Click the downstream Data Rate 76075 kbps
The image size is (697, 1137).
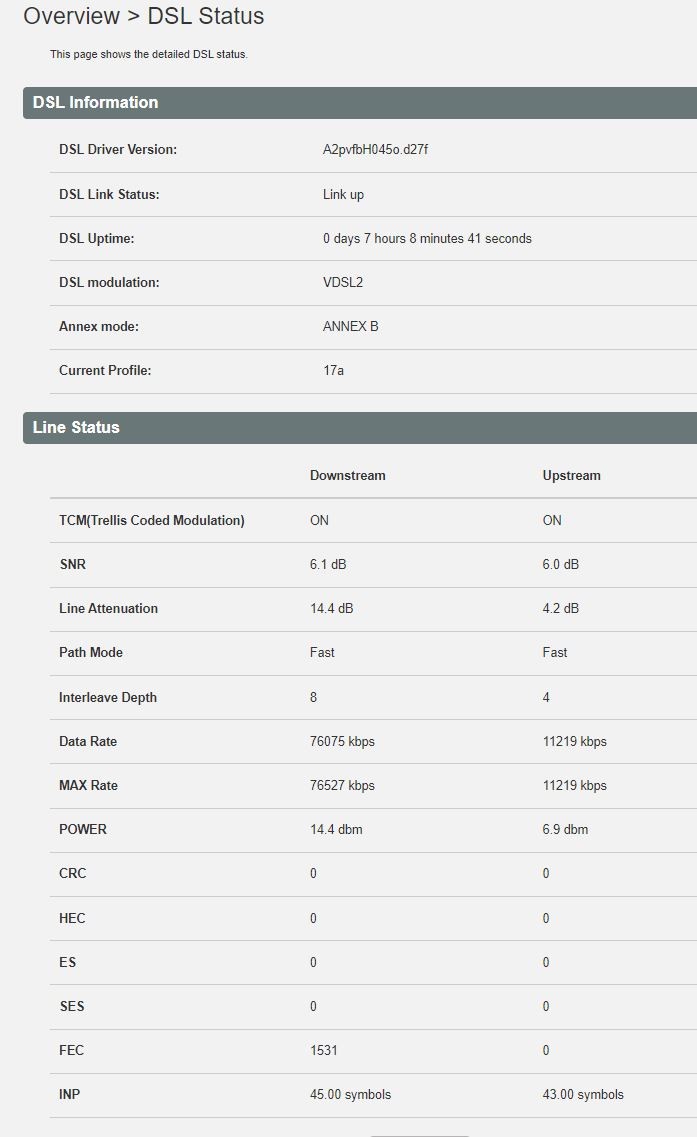click(342, 741)
